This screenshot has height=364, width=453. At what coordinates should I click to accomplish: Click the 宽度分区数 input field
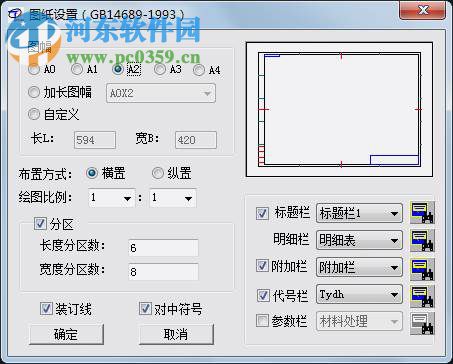point(163,271)
